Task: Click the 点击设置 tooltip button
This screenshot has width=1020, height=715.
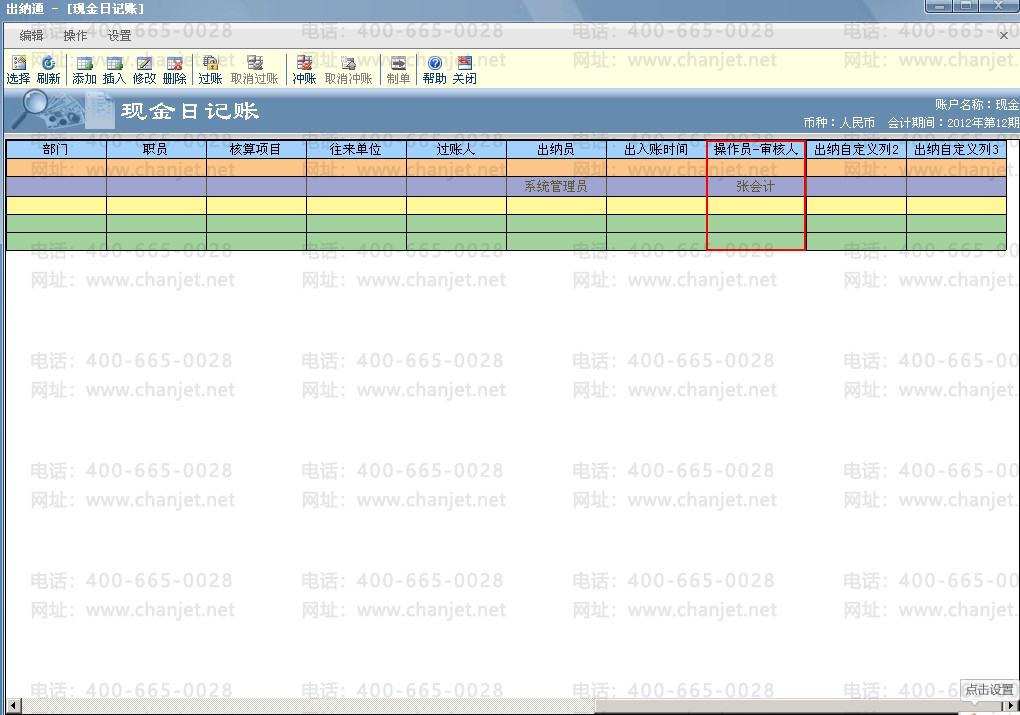Action: [989, 690]
